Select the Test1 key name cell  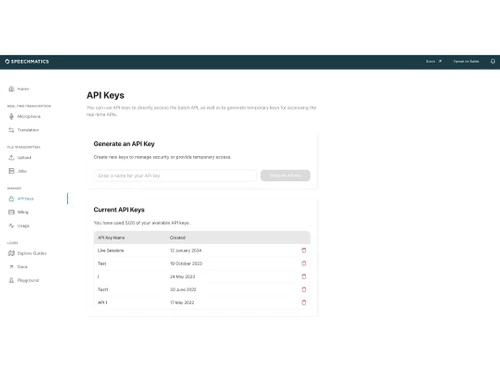coord(103,289)
